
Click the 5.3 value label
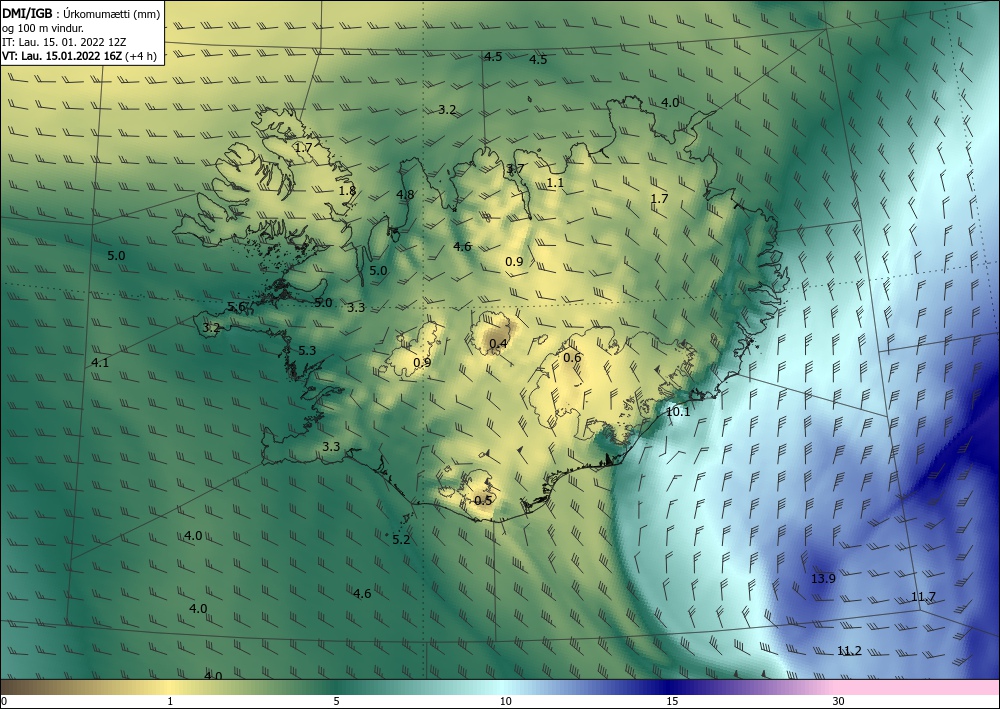[x=307, y=351]
